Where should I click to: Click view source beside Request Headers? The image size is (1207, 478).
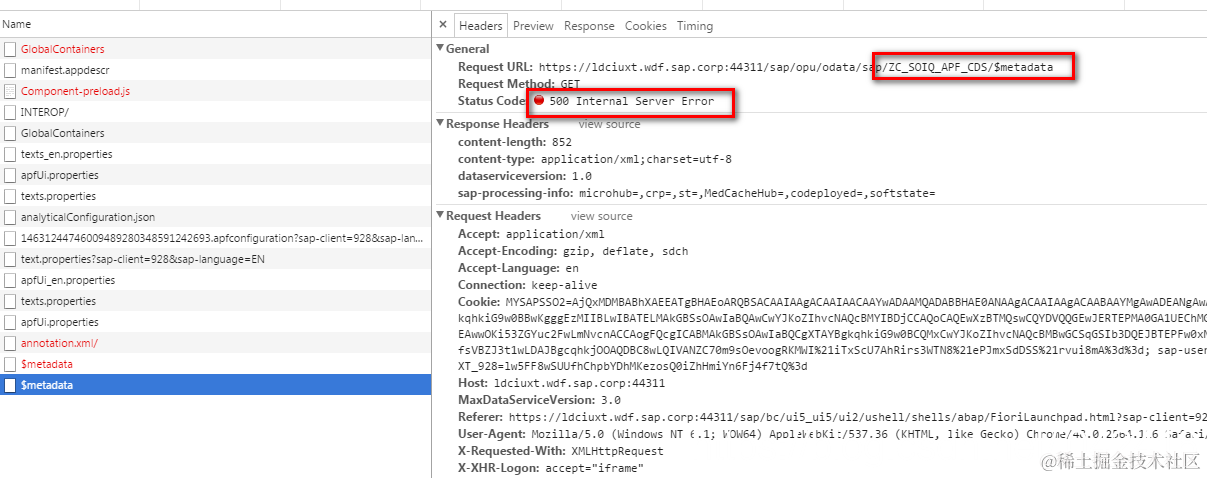click(601, 216)
